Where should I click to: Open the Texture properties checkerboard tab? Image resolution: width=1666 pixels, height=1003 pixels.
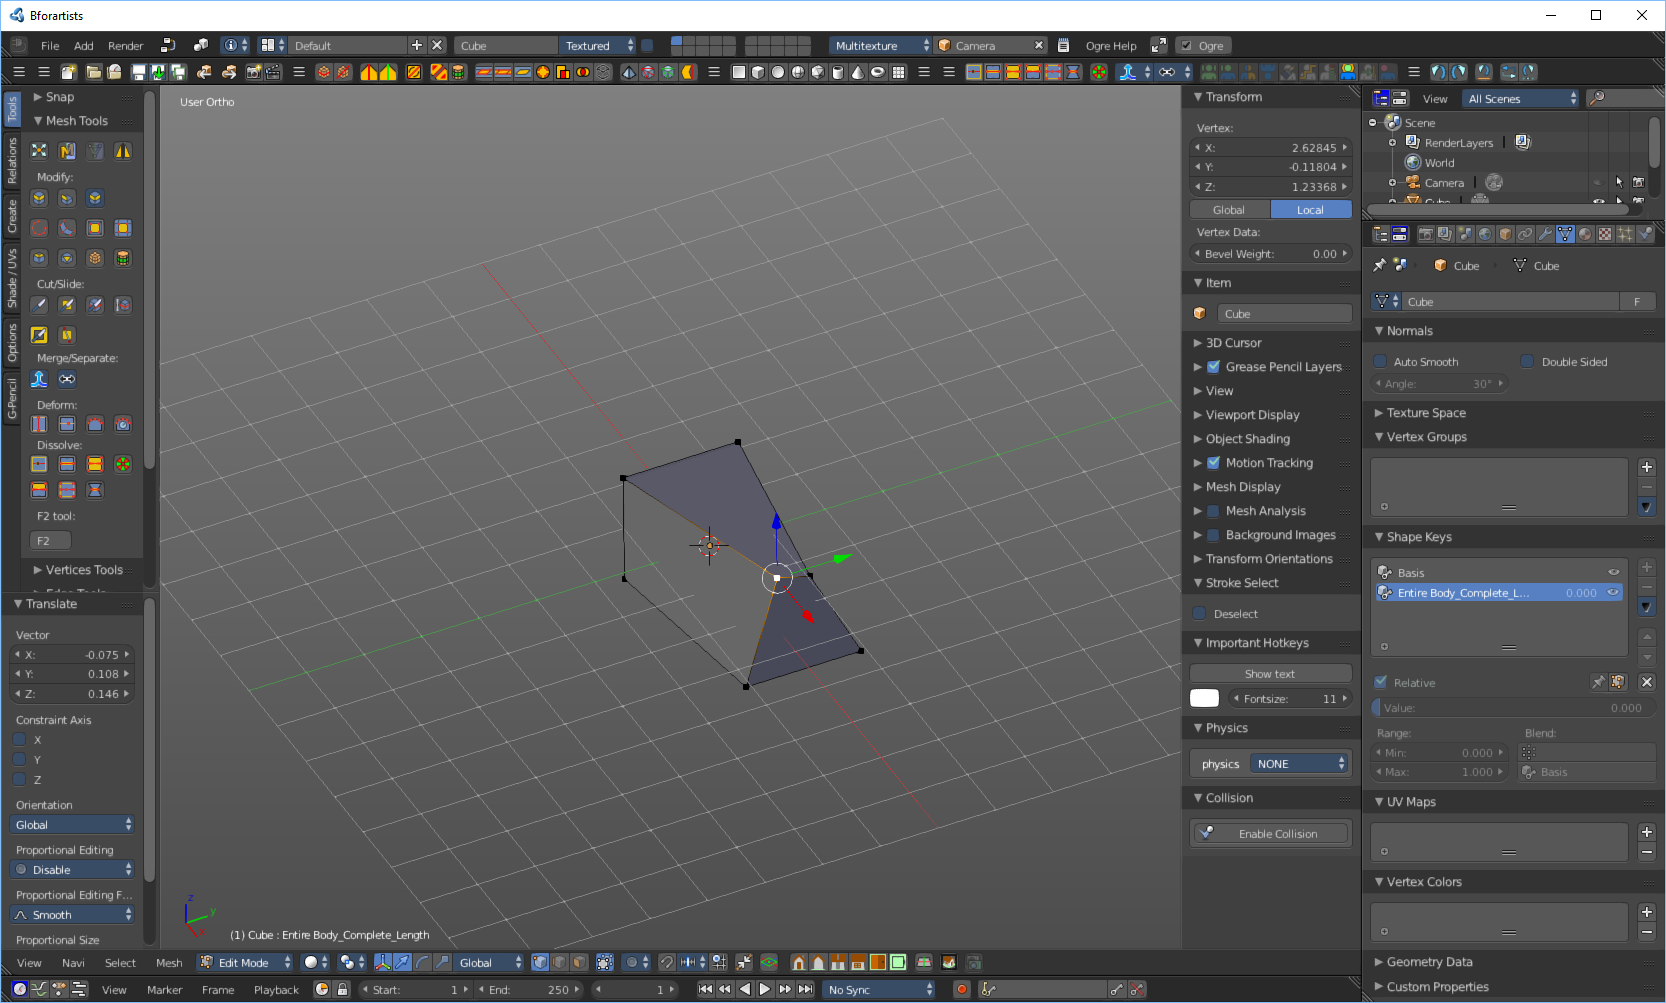(x=1605, y=234)
